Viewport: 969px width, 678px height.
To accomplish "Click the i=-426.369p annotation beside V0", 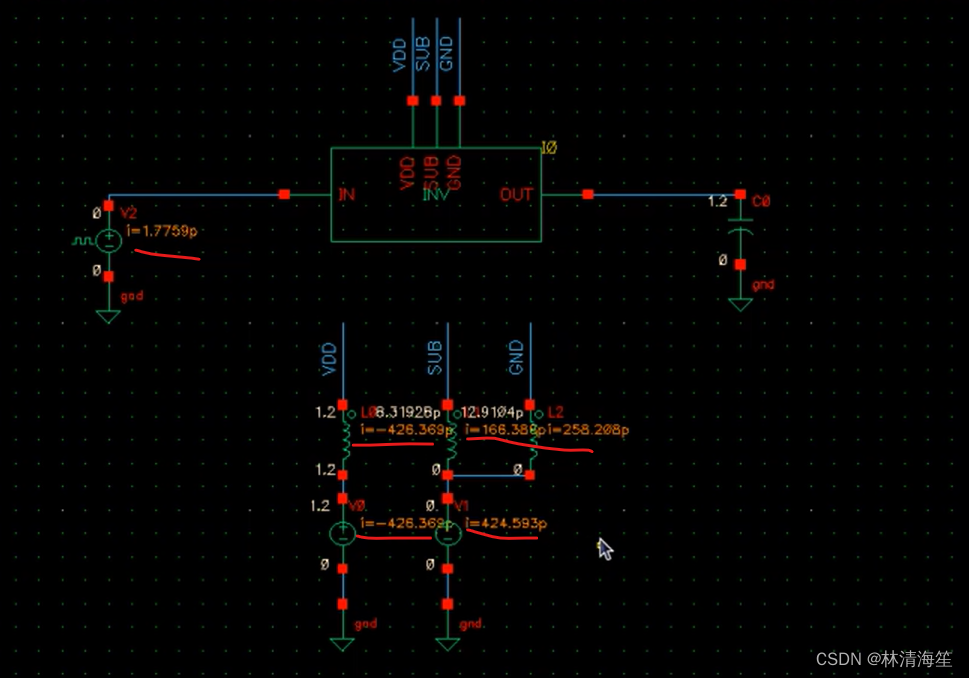I will [x=407, y=523].
